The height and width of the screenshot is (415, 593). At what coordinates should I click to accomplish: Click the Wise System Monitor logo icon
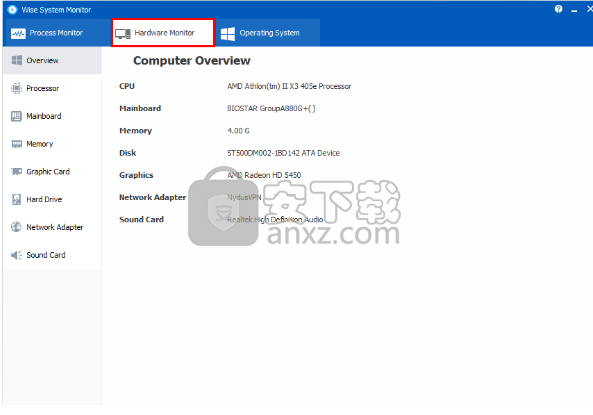click(x=12, y=9)
